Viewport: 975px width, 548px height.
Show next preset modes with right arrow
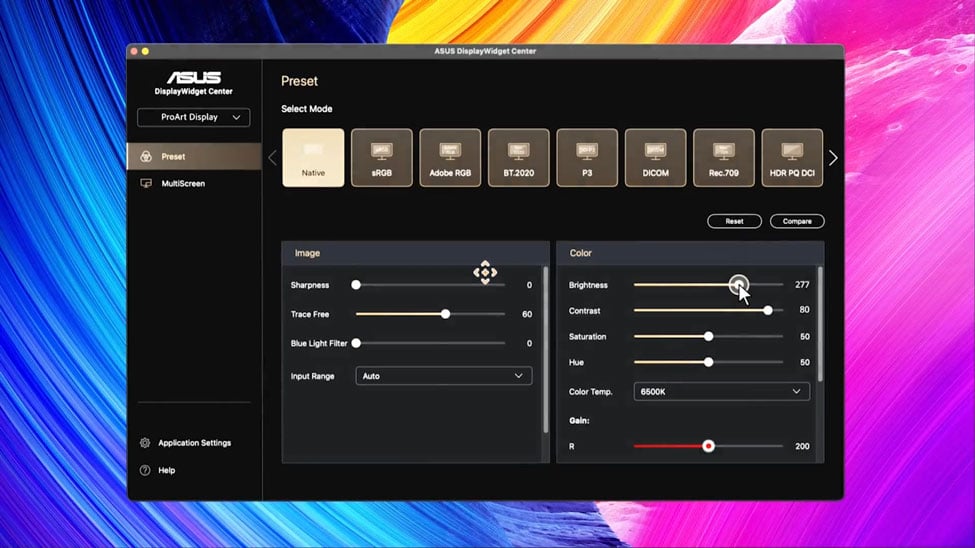click(833, 158)
